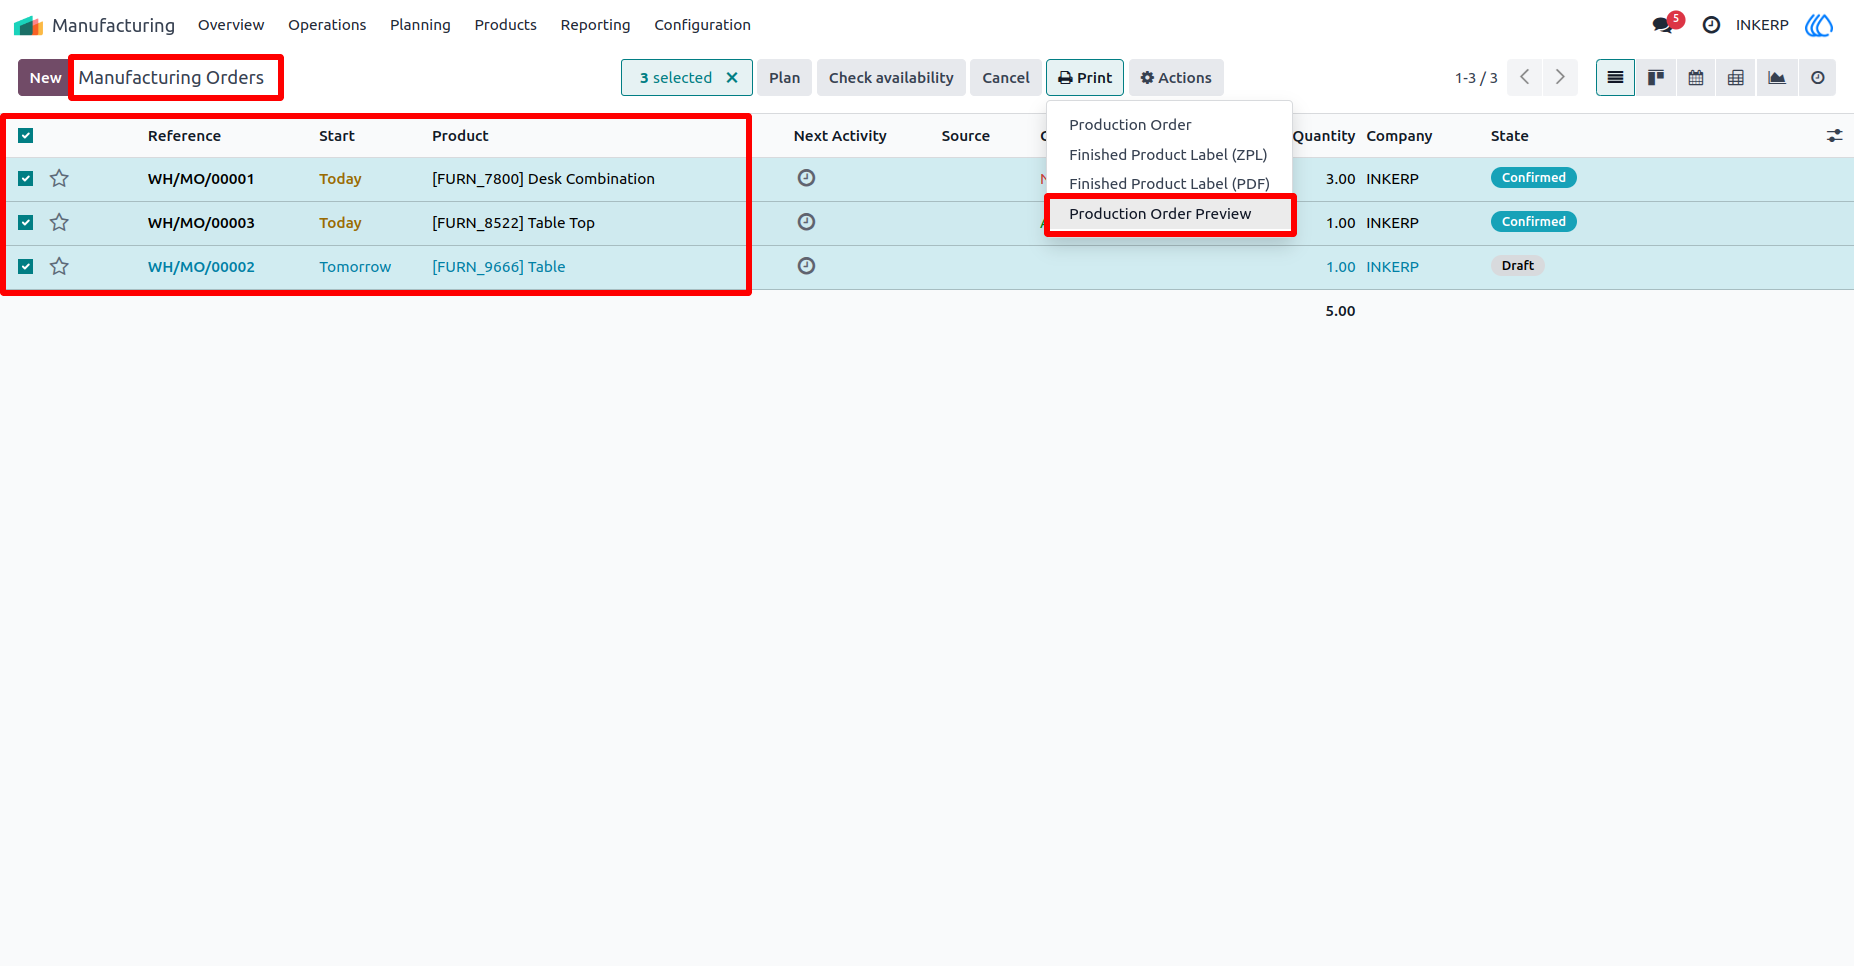The image size is (1854, 966).
Task: Choose Production Order from Print menu
Action: point(1169,125)
